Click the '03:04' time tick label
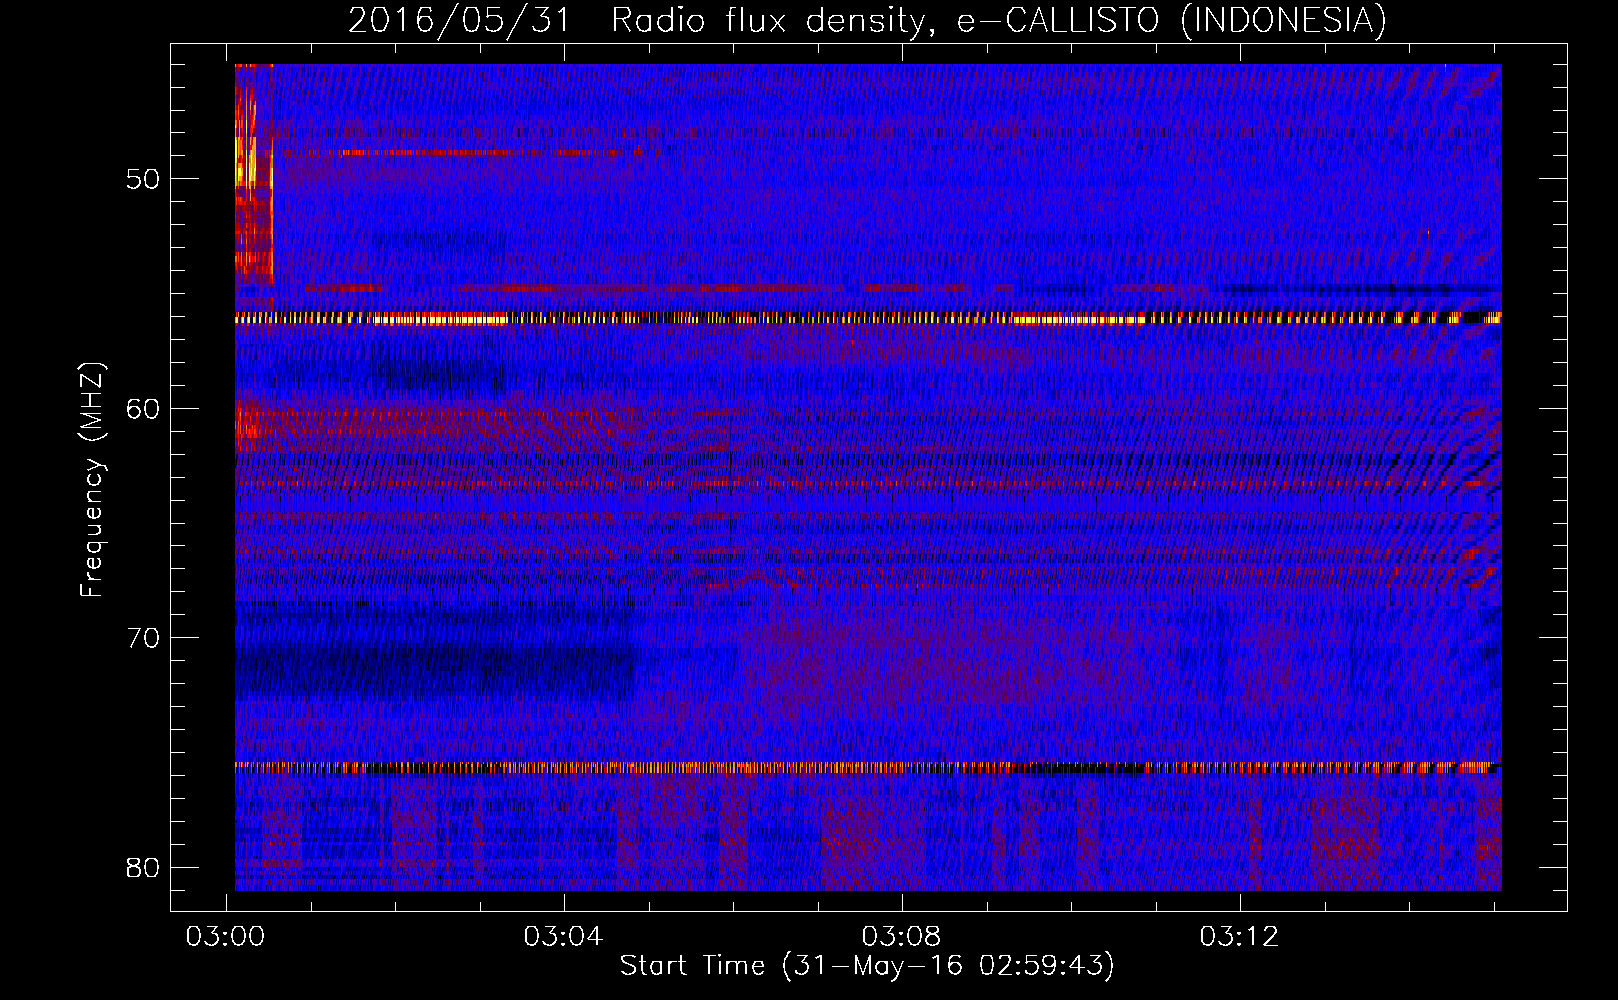The height and width of the screenshot is (1000, 1618). (x=564, y=937)
